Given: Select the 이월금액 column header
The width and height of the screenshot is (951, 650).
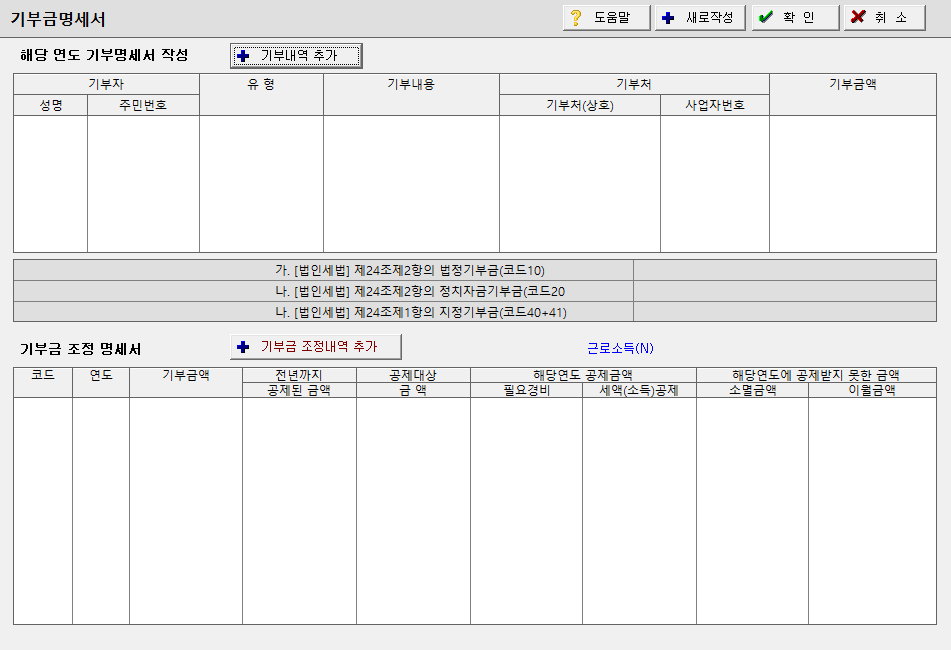Looking at the screenshot, I should click(872, 390).
